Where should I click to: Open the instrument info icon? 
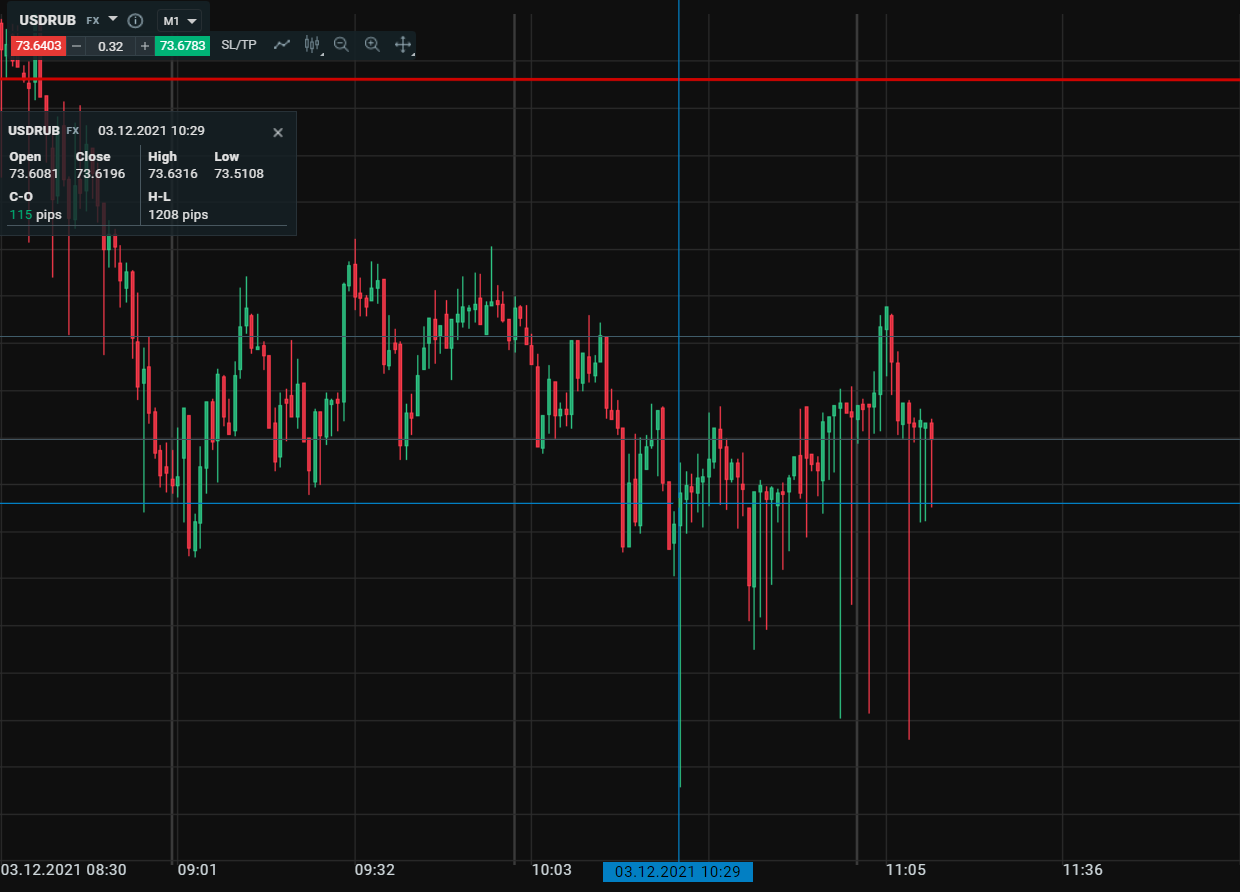[x=136, y=20]
